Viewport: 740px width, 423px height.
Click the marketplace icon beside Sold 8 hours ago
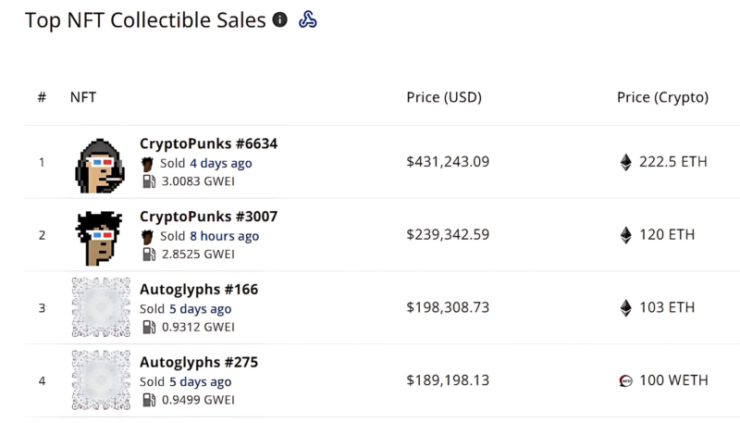(147, 237)
